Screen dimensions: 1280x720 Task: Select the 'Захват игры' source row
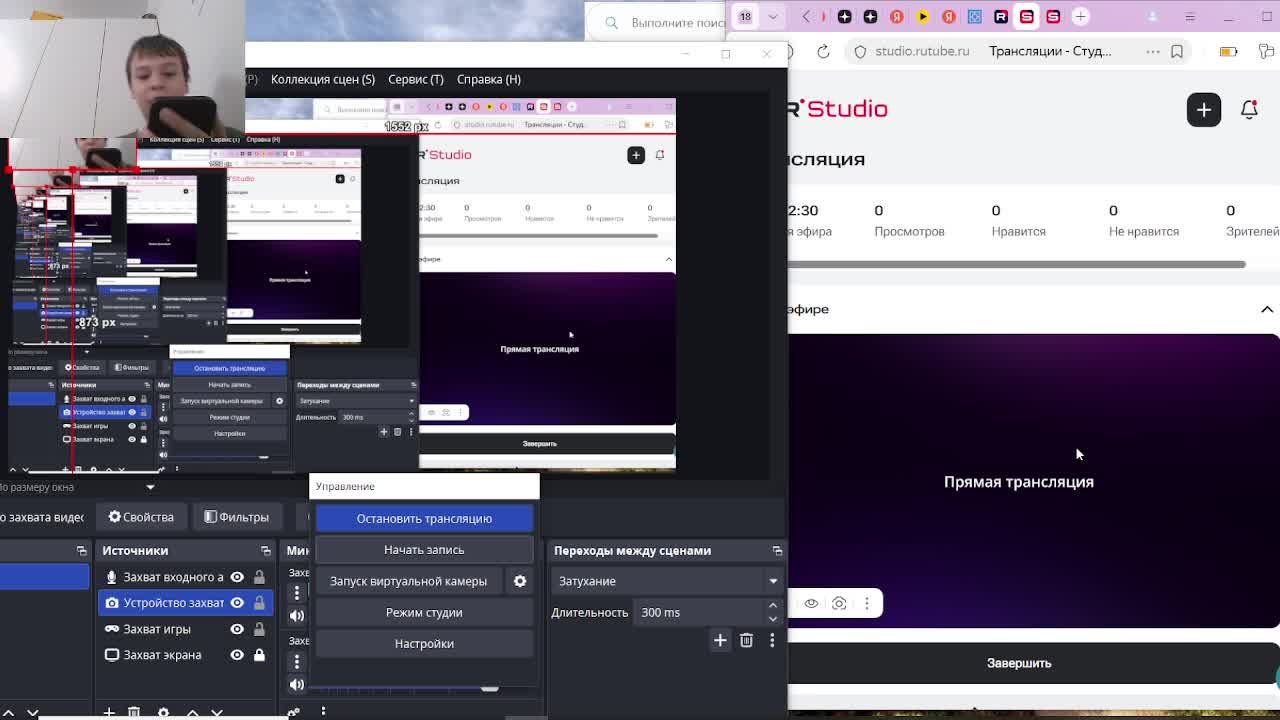click(185, 629)
